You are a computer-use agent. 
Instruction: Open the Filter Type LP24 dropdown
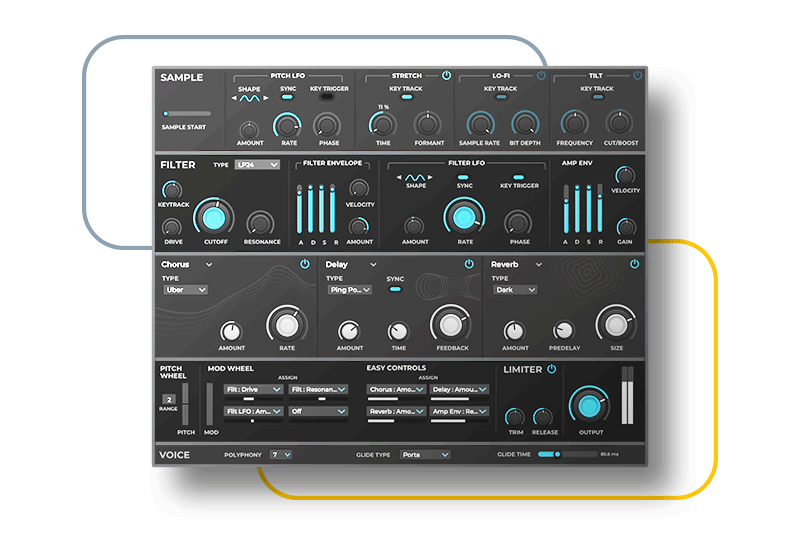tap(257, 165)
